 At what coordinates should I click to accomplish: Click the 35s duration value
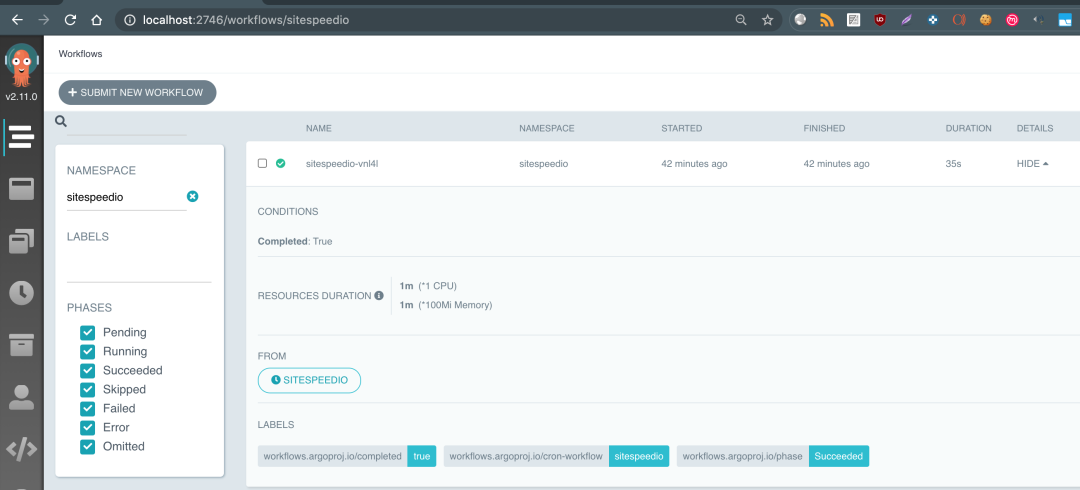coord(953,164)
